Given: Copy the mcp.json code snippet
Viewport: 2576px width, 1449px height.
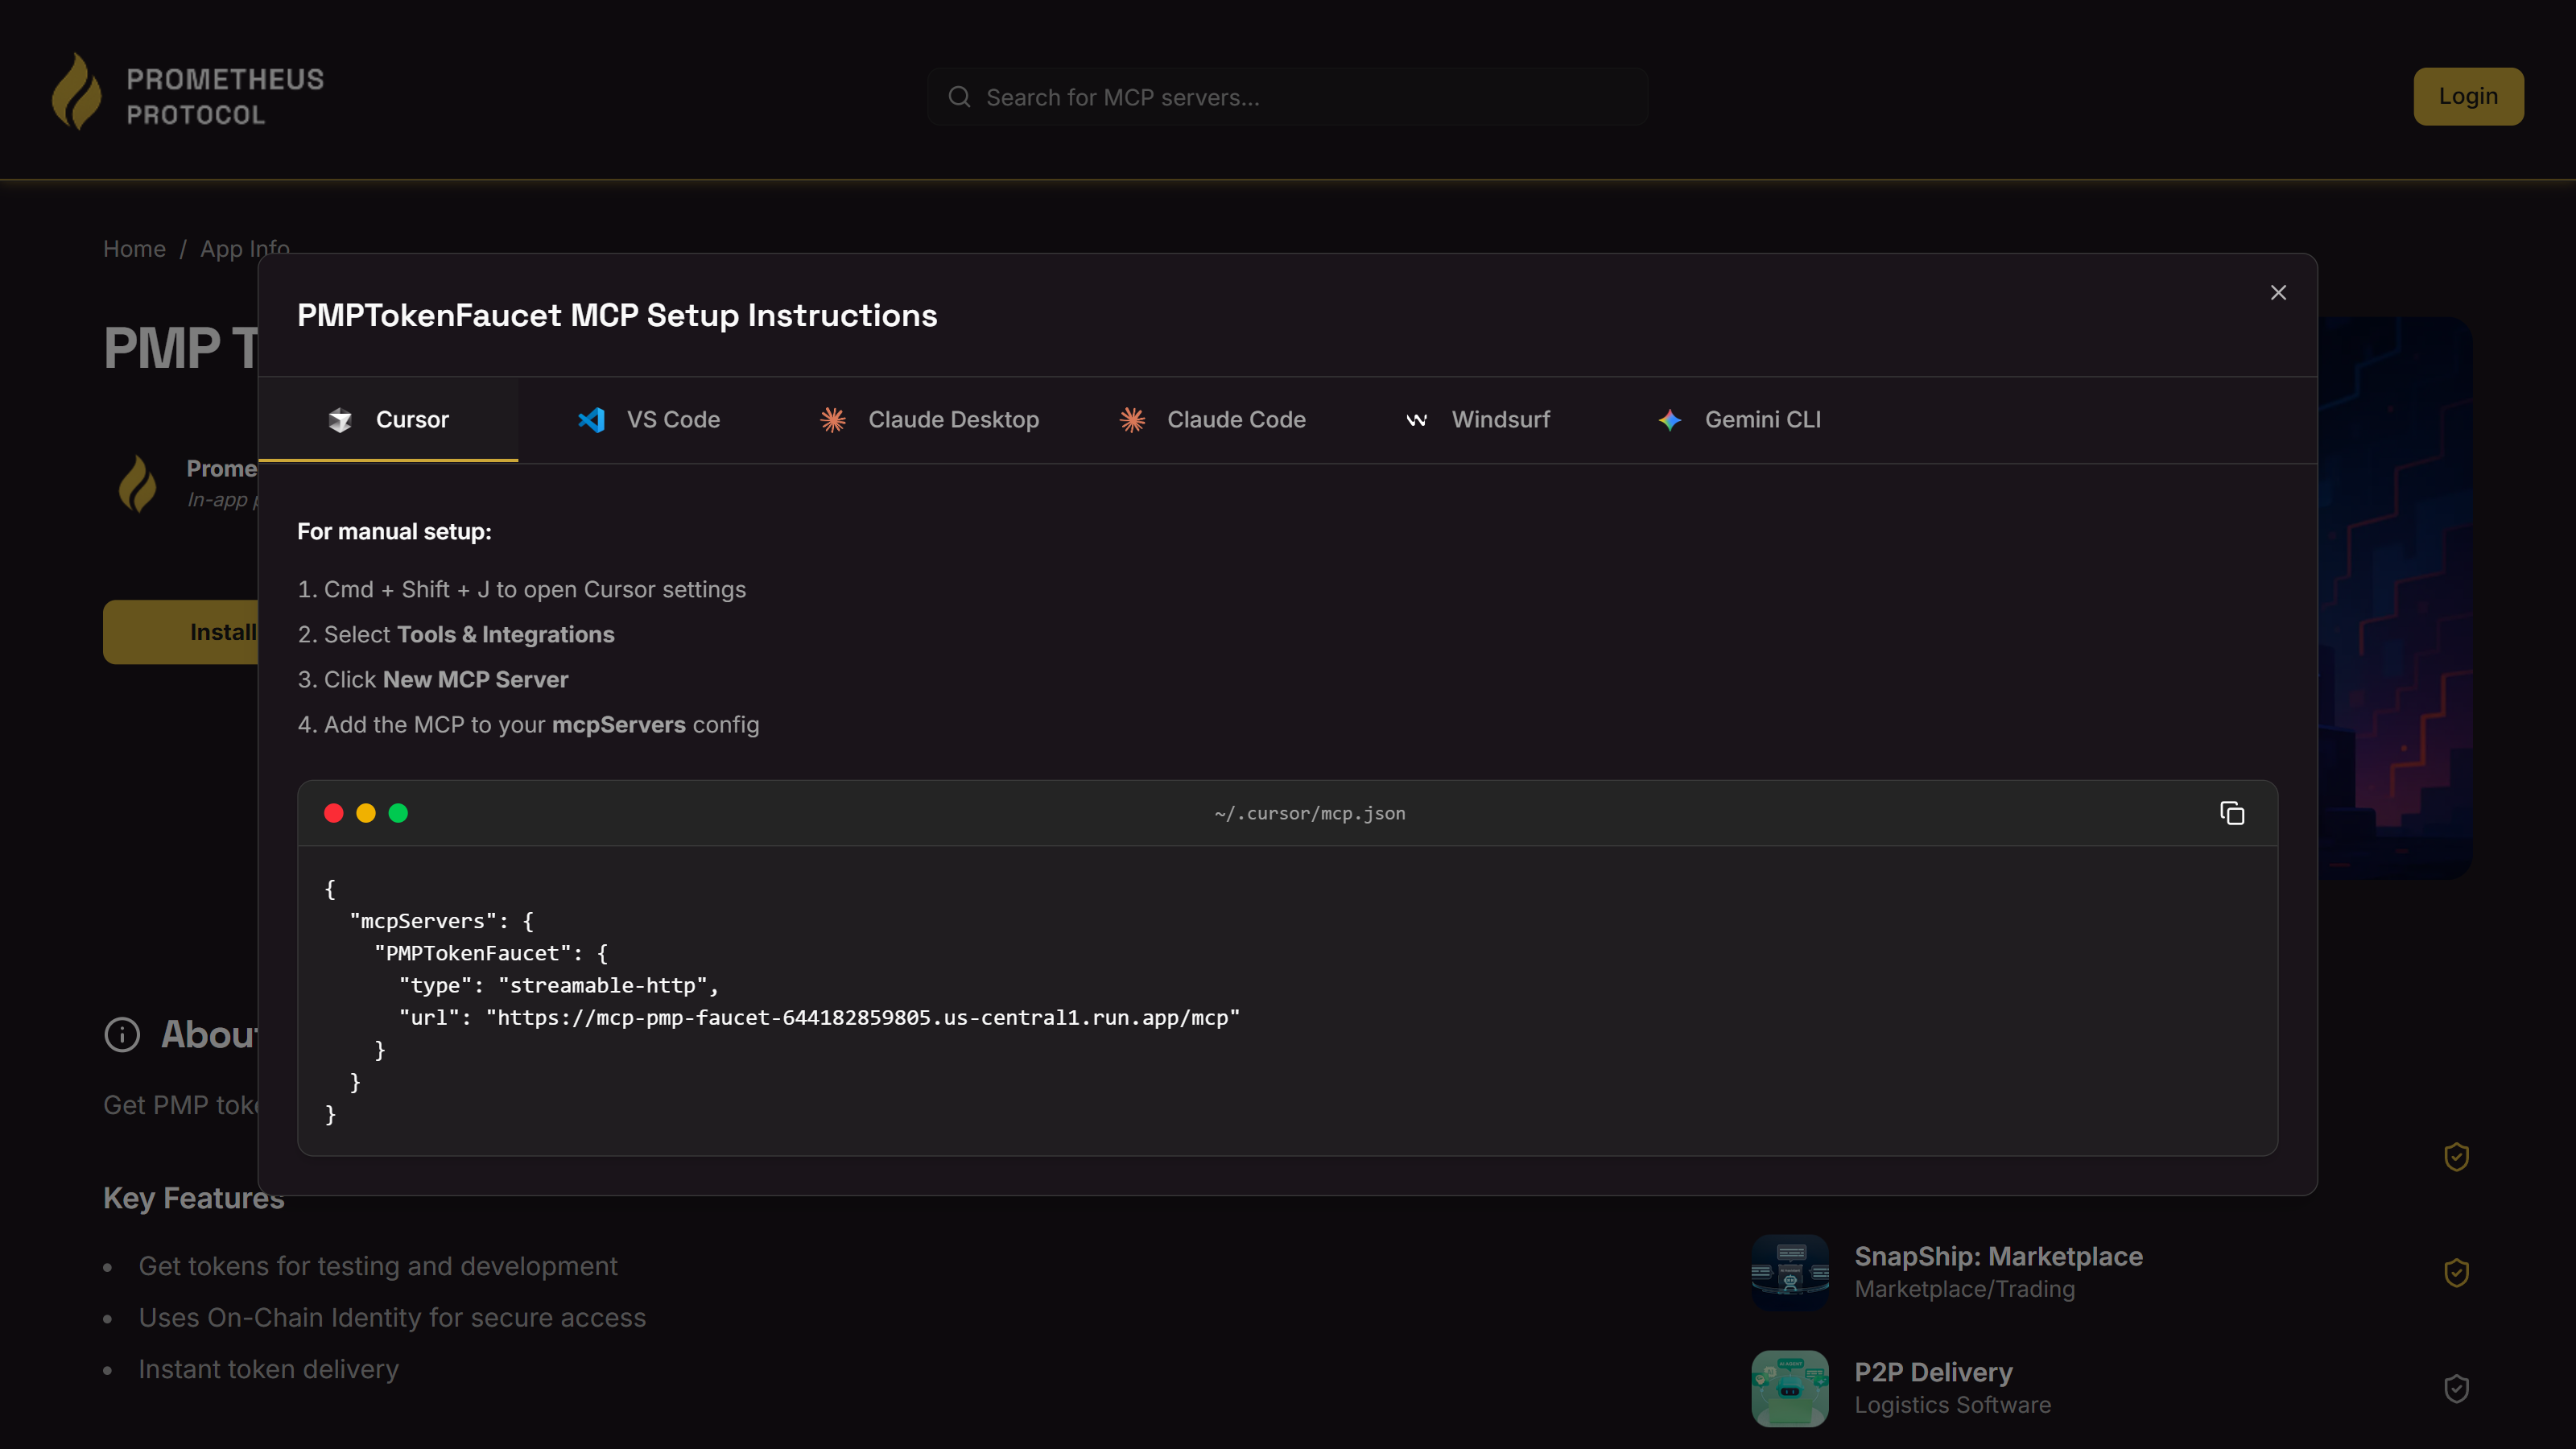Looking at the screenshot, I should [x=2232, y=813].
